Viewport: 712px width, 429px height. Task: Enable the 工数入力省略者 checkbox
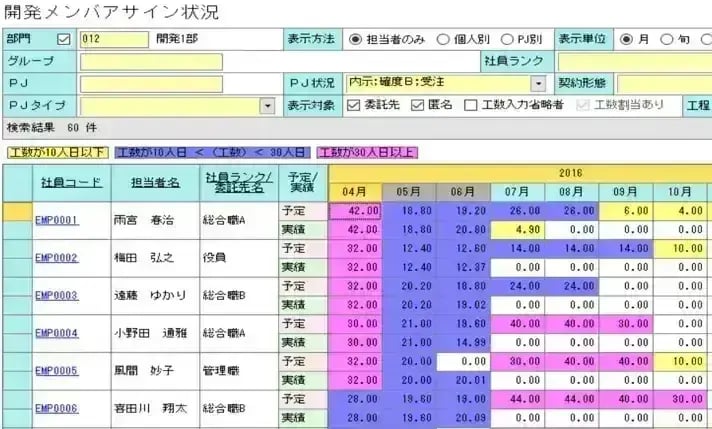pos(471,105)
